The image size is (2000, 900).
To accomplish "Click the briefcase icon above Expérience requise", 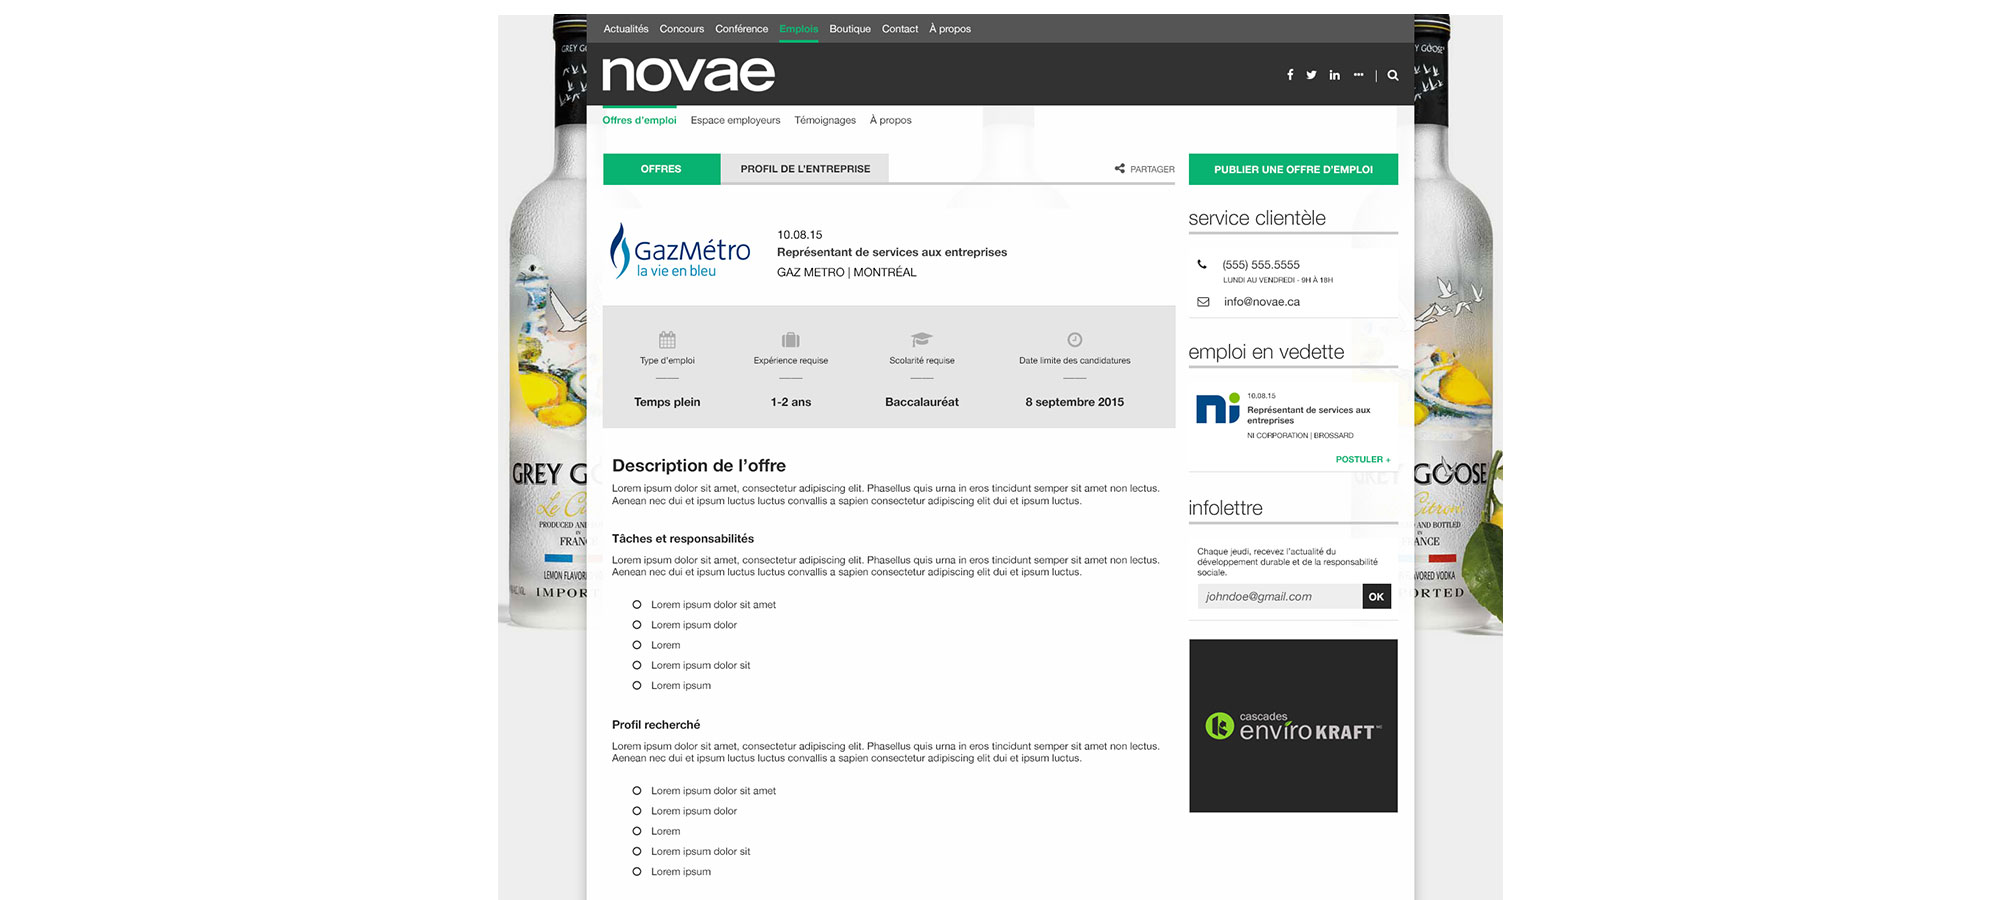I will click(791, 340).
